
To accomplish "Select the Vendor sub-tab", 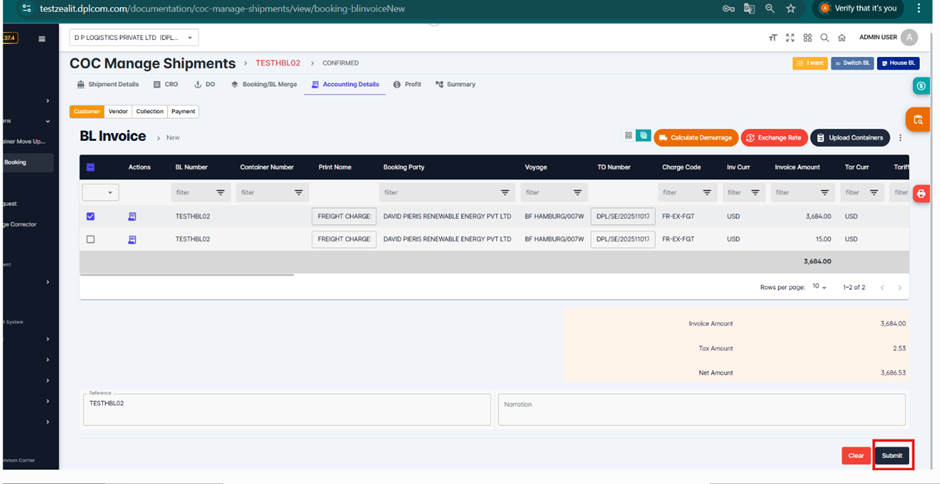I will tap(118, 112).
